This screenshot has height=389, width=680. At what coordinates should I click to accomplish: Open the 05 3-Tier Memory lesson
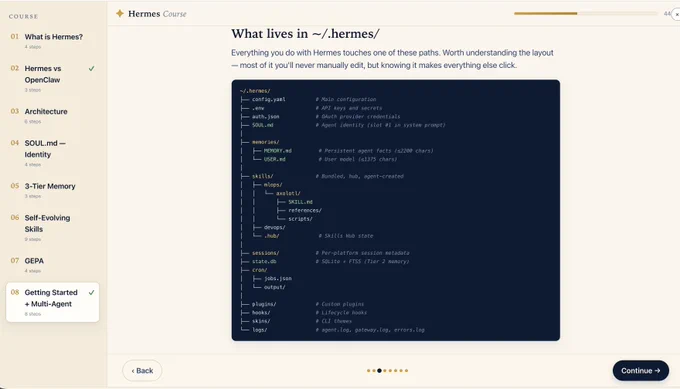(52, 190)
